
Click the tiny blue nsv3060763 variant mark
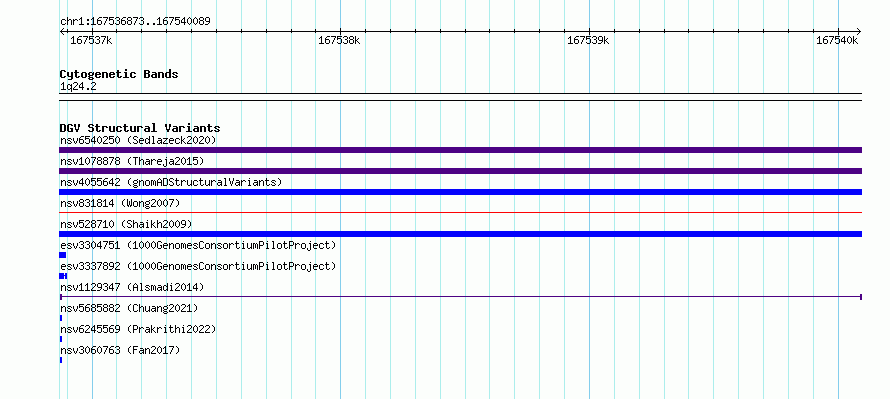tap(61, 360)
